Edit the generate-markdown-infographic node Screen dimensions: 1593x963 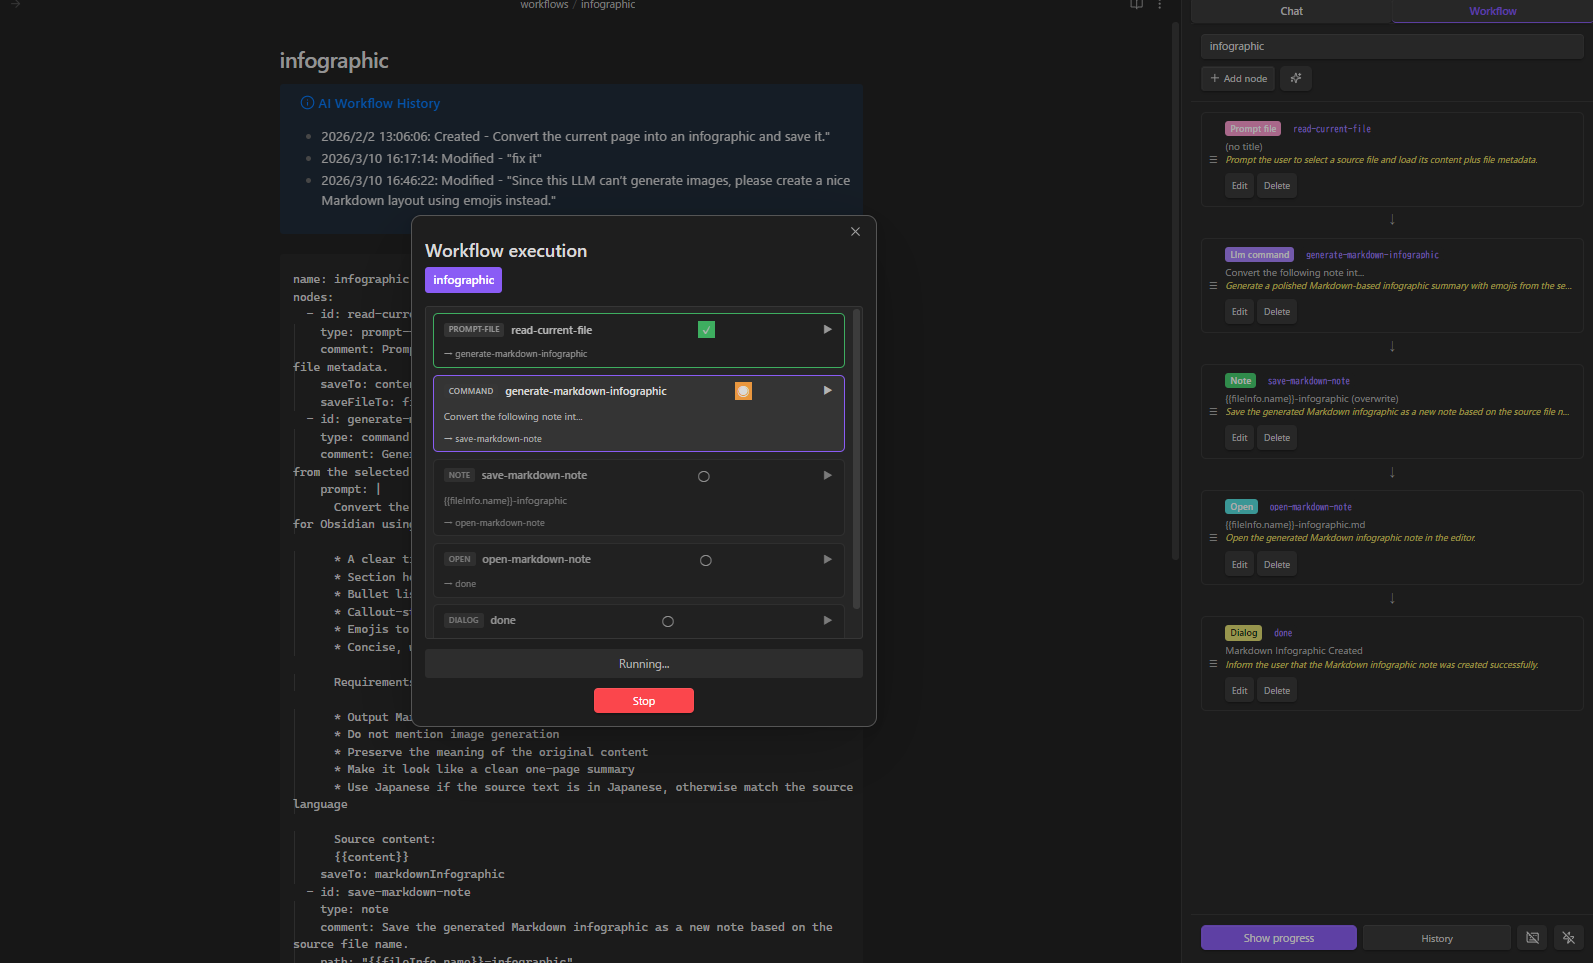(x=1239, y=312)
